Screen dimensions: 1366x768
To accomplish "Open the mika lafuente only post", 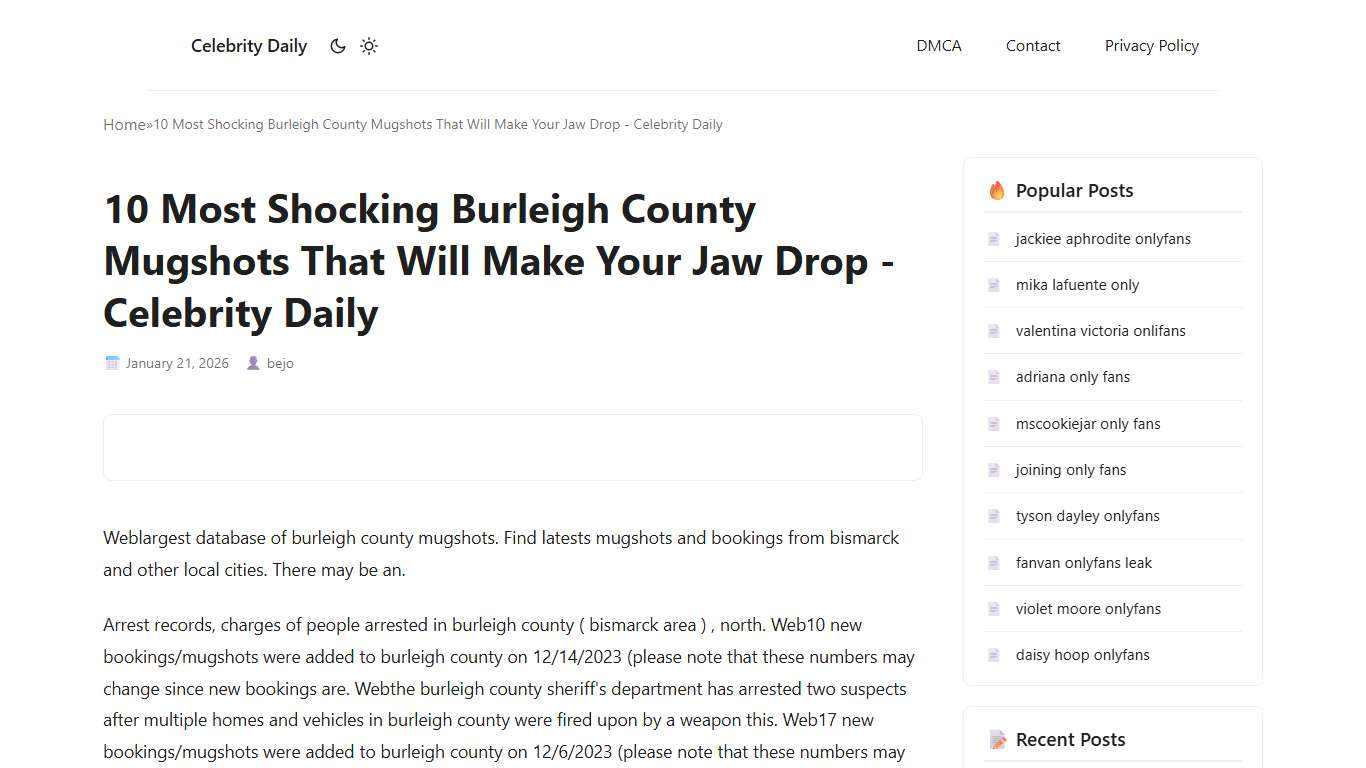I will click(1077, 285).
